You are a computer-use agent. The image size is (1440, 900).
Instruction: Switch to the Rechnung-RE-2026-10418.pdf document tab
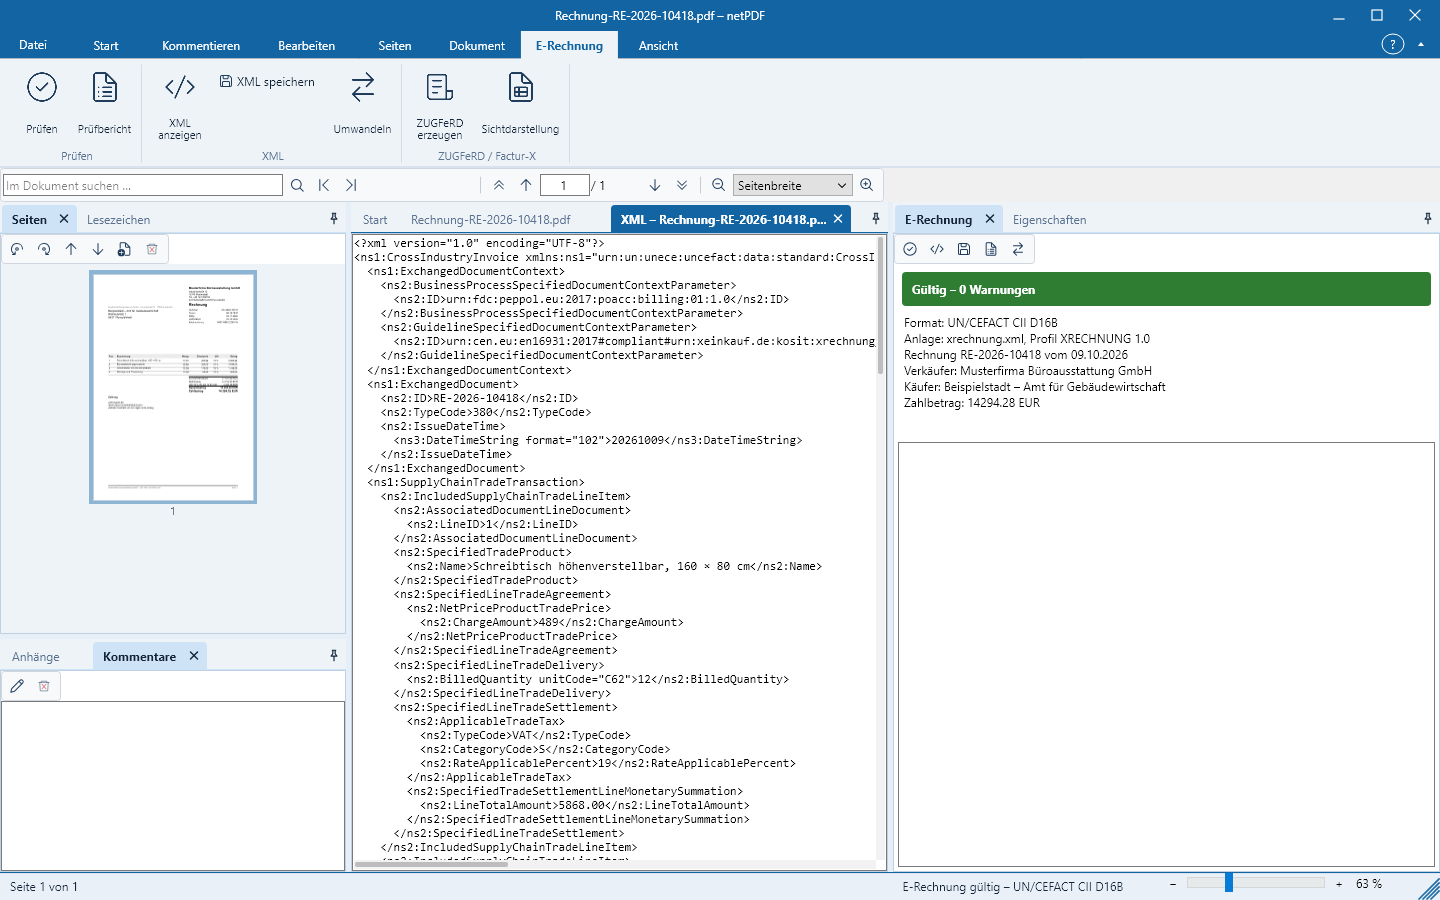[491, 220]
